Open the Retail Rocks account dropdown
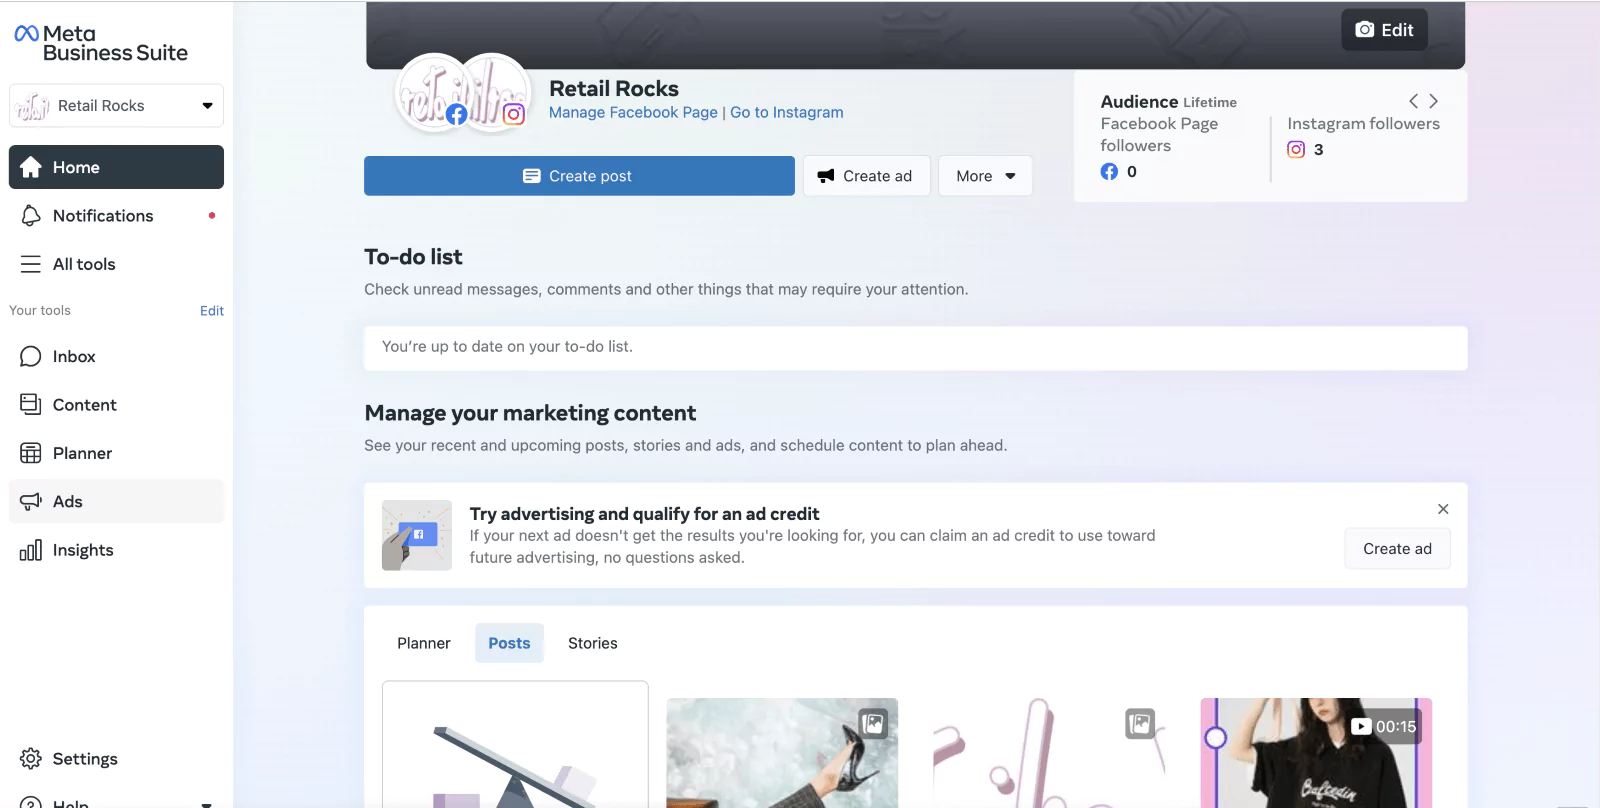Screen dimensions: 1600x808 (x=116, y=105)
